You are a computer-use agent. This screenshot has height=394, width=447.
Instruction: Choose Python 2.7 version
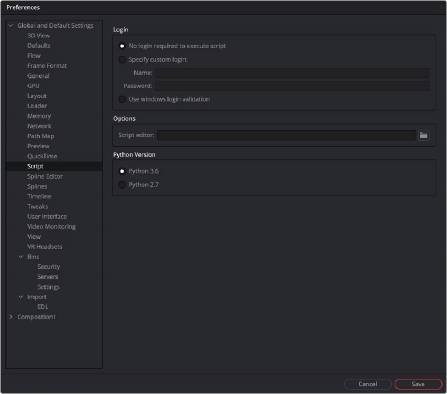122,185
